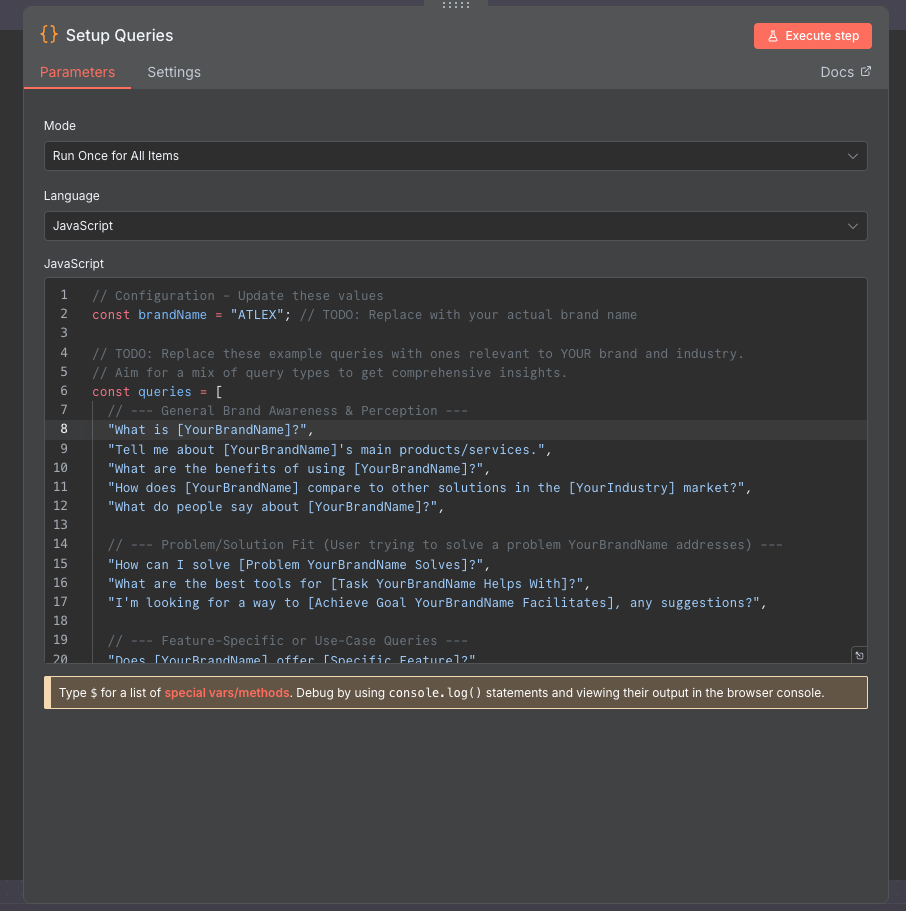Click the expand code editor icon
The width and height of the screenshot is (906, 911).
coord(859,655)
